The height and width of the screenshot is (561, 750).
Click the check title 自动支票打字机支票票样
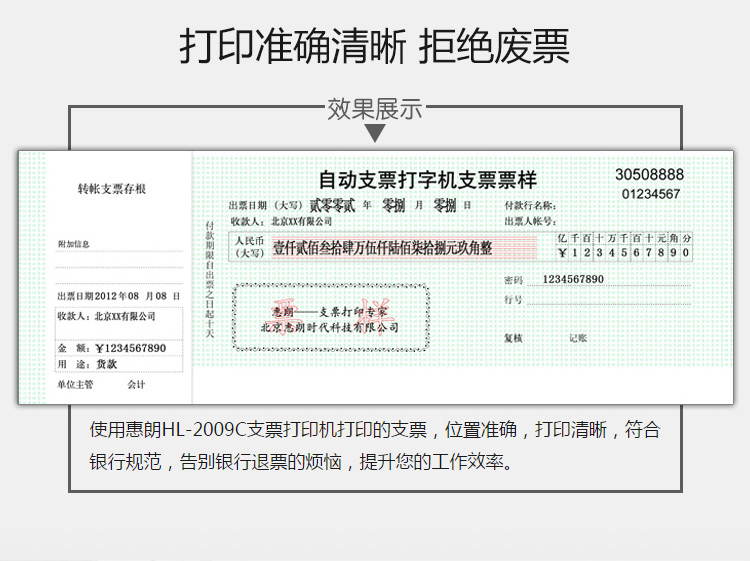pyautogui.click(x=428, y=180)
